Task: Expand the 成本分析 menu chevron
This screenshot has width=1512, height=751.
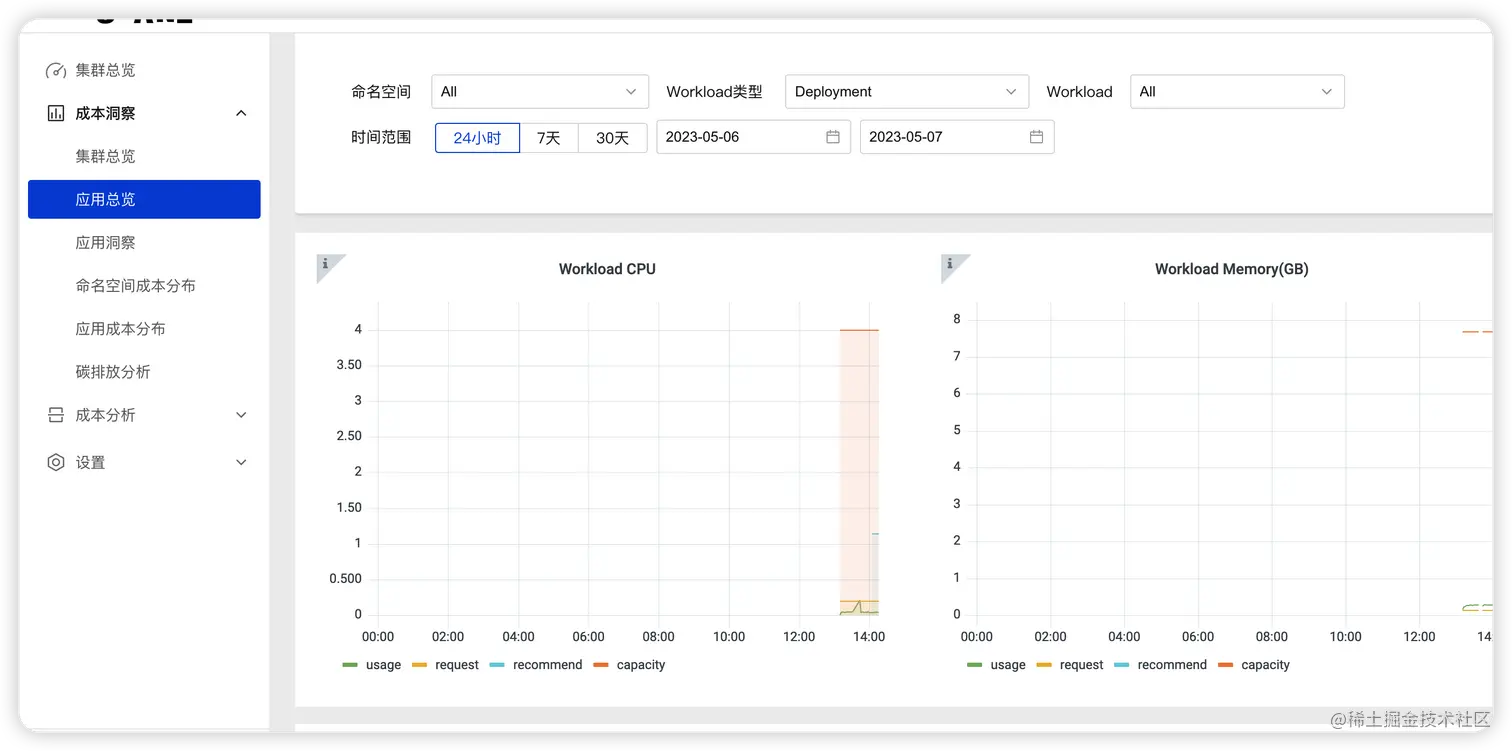Action: [x=241, y=415]
